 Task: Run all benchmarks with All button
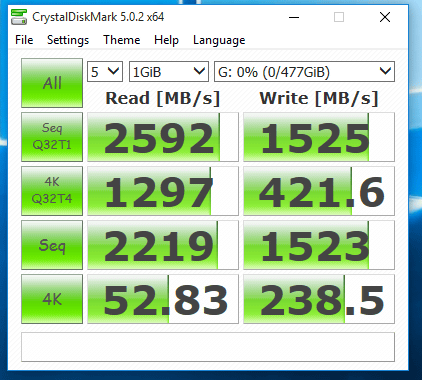point(52,83)
